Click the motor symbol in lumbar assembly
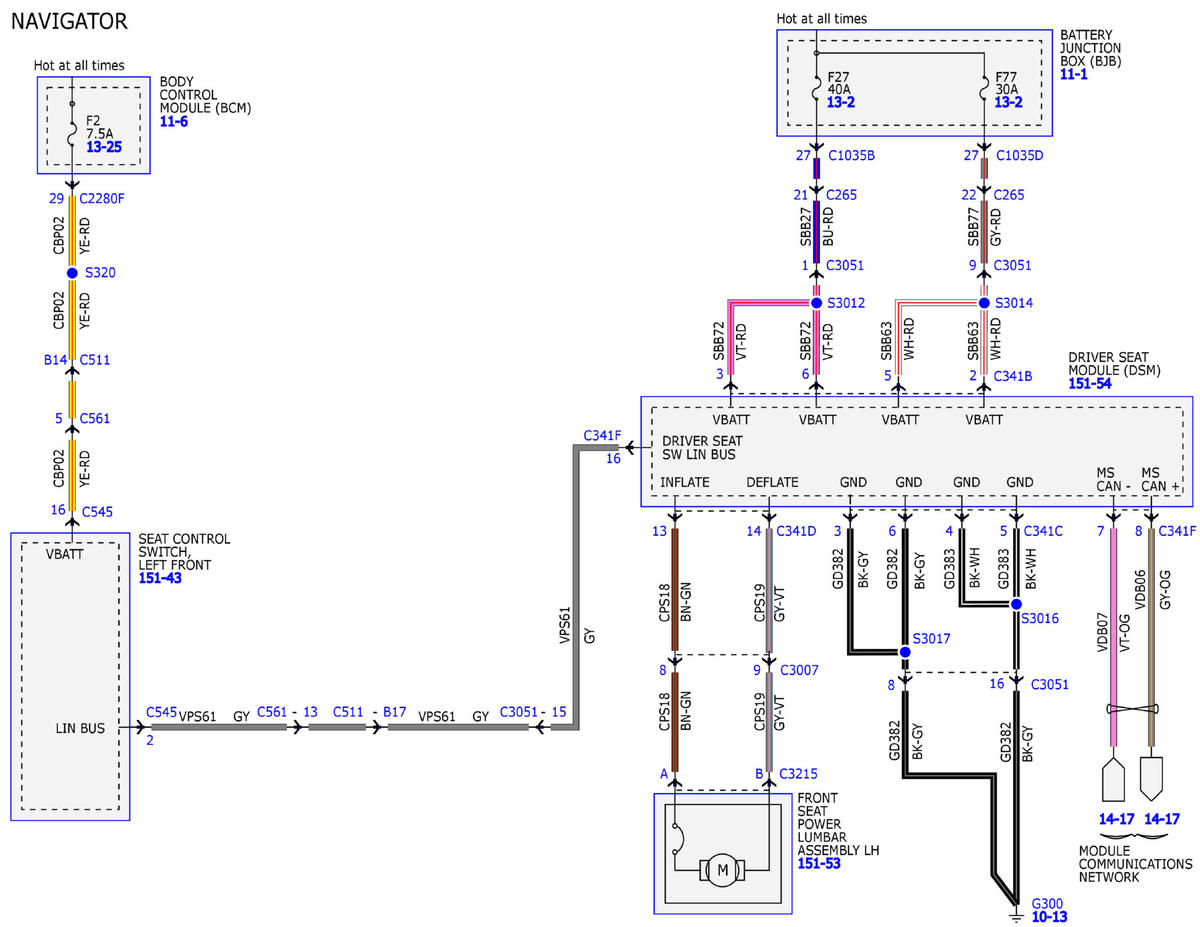 (x=721, y=870)
